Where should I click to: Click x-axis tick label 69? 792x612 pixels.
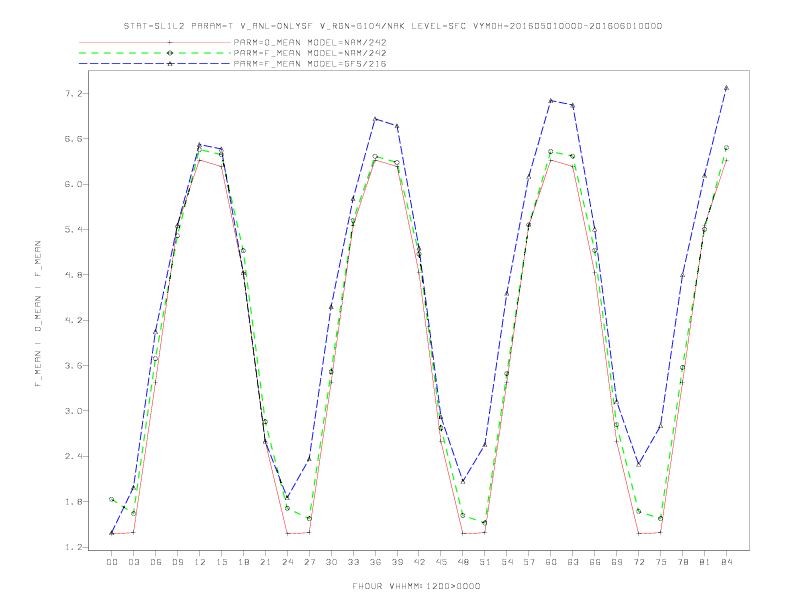pyautogui.click(x=617, y=562)
